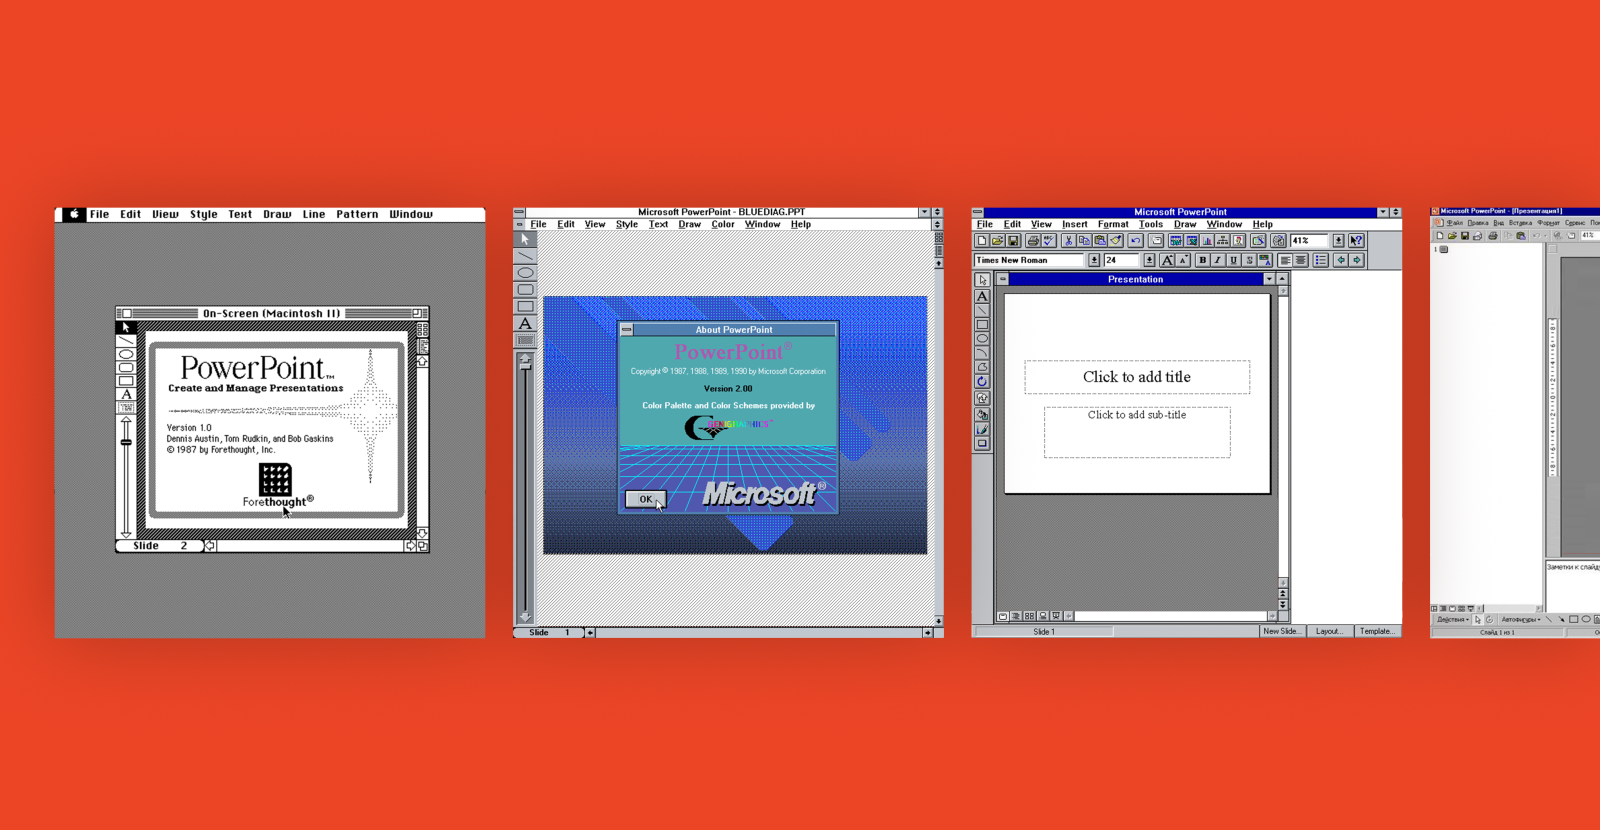The height and width of the screenshot is (830, 1600).
Task: Toggle Italic formatting in Presentation toolbar
Action: pos(1217,260)
